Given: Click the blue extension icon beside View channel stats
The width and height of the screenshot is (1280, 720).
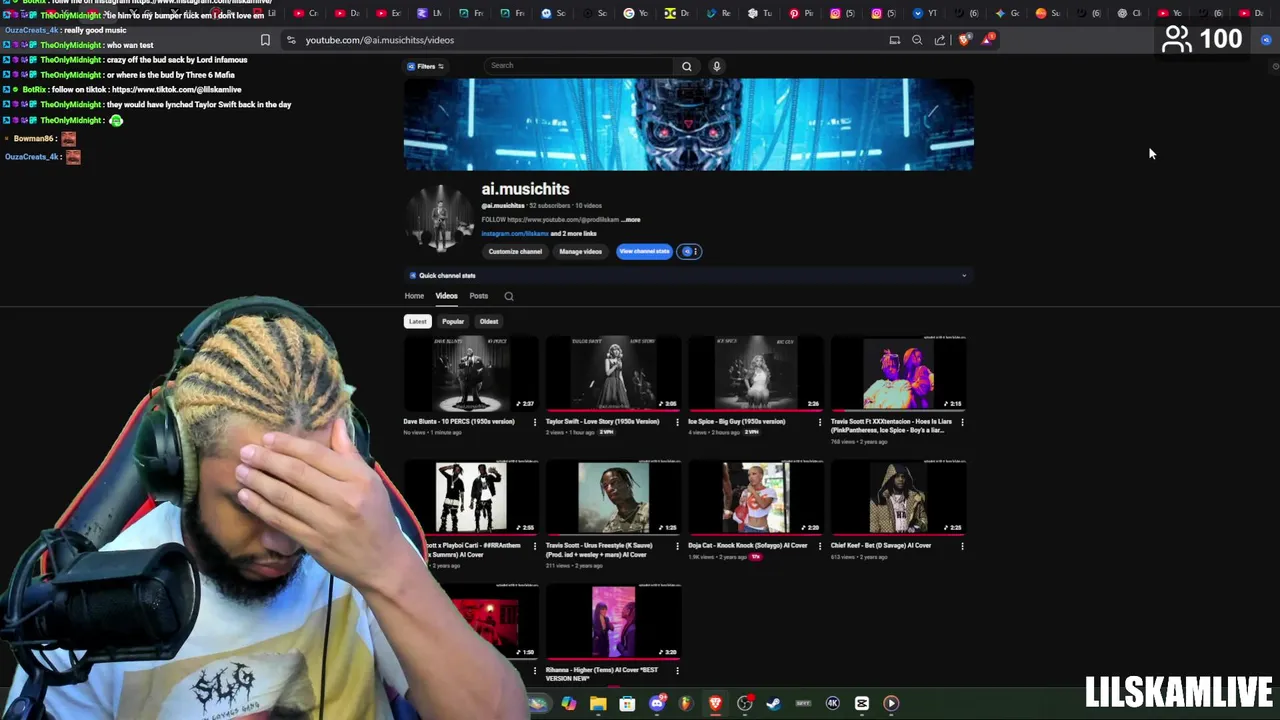Looking at the screenshot, I should (x=687, y=251).
